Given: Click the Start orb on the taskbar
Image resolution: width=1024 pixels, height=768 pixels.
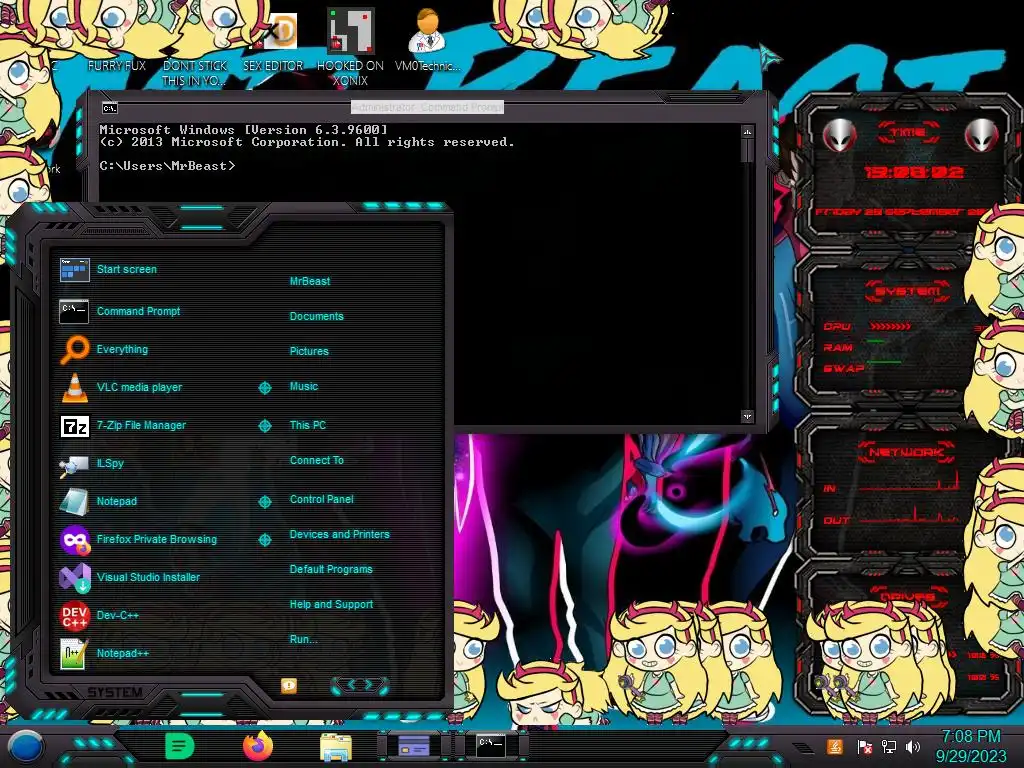Looking at the screenshot, I should [26, 747].
